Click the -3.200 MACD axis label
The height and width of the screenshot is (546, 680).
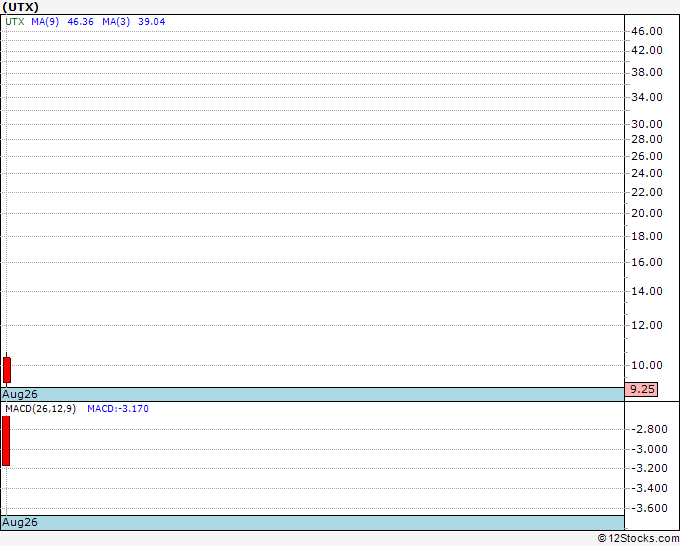tap(649, 468)
